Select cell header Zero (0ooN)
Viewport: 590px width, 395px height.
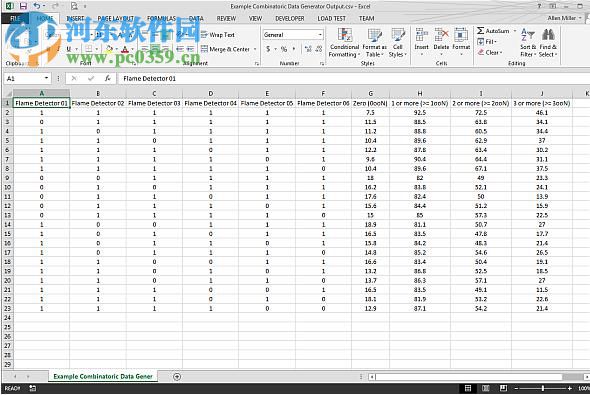point(371,103)
